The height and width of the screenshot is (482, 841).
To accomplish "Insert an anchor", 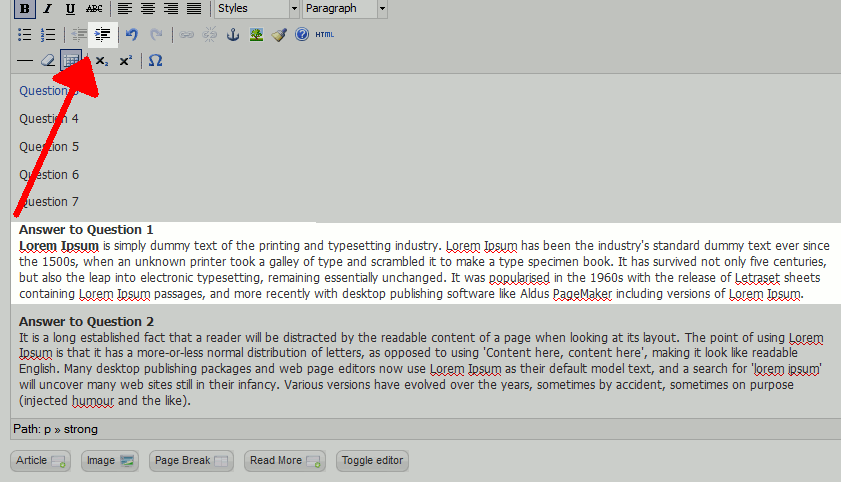I will click(233, 34).
